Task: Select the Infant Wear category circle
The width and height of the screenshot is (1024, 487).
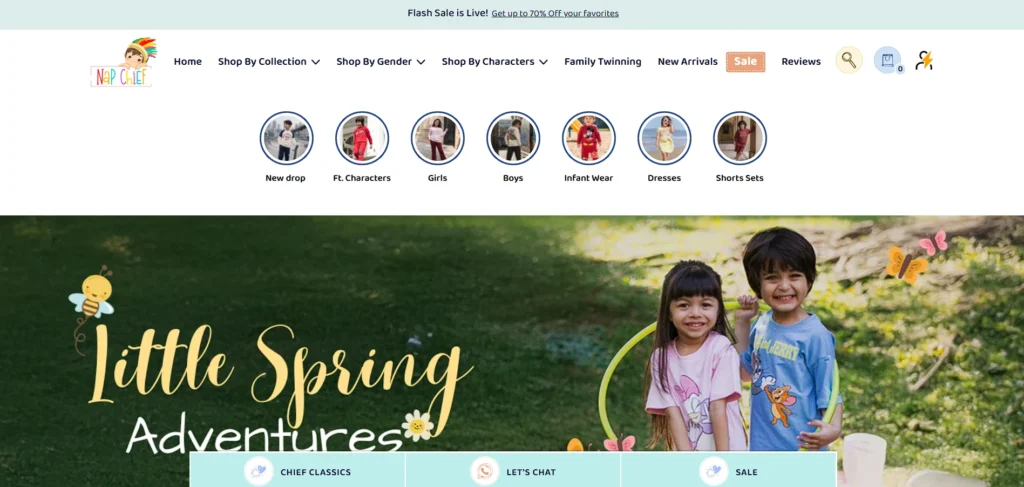Action: [588, 138]
